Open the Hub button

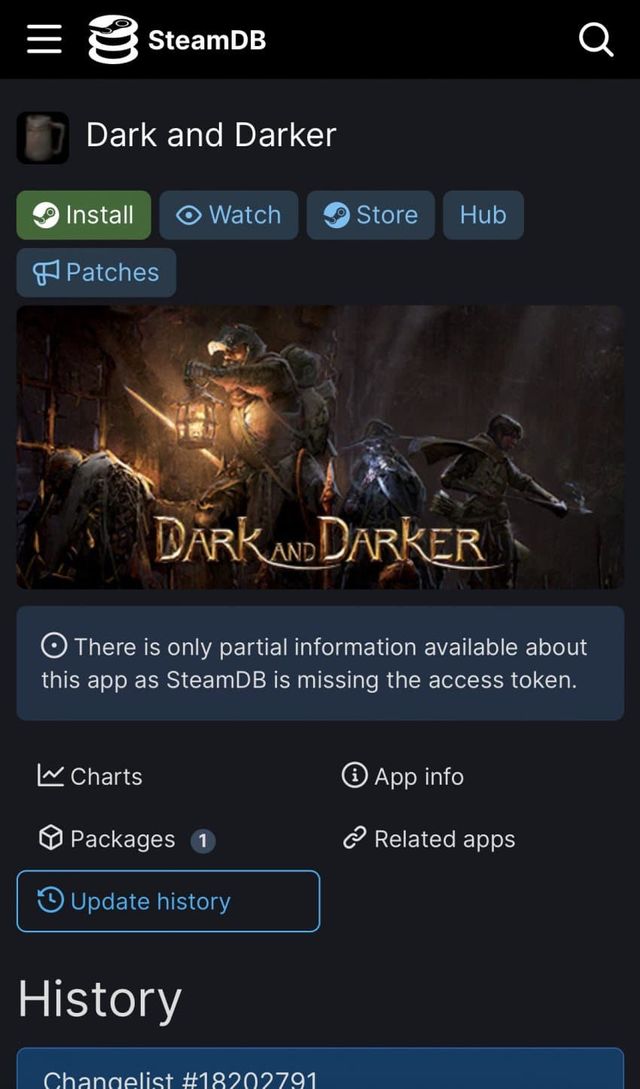point(483,215)
